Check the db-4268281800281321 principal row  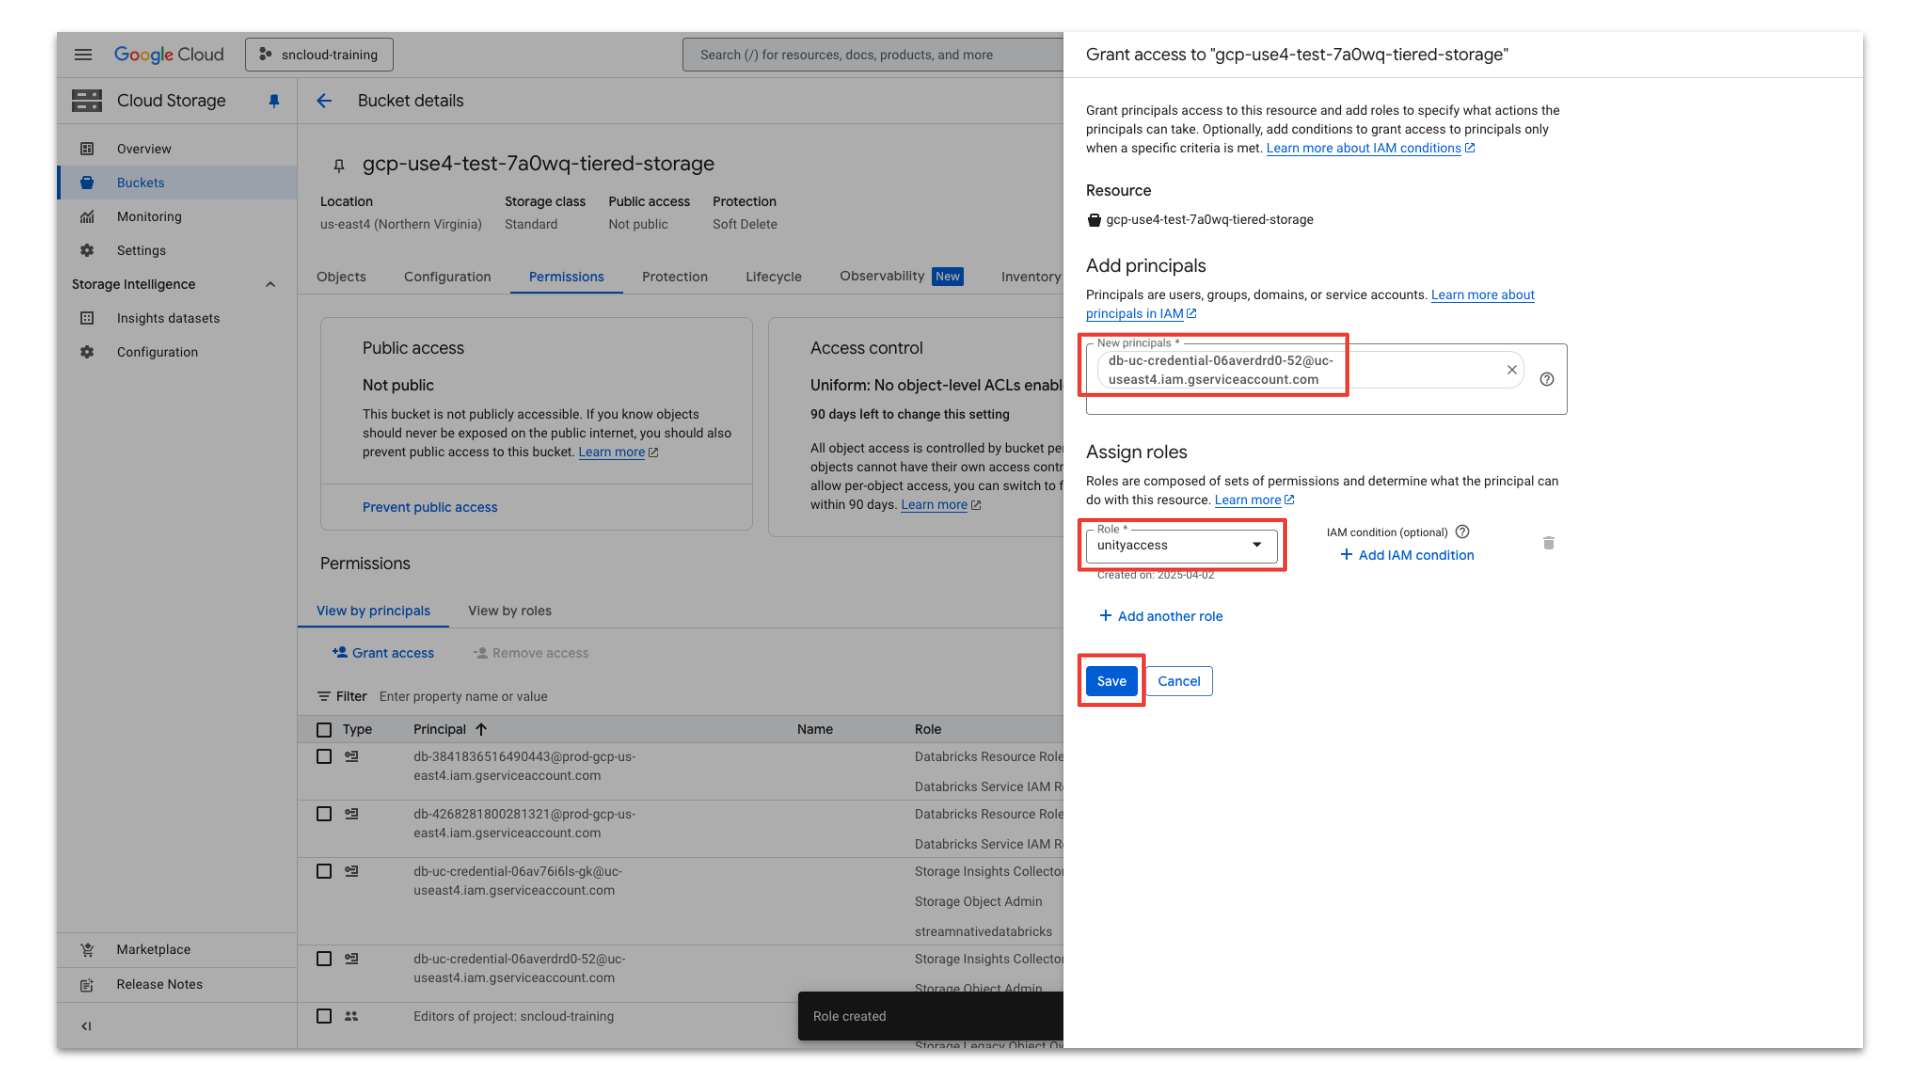(324, 814)
